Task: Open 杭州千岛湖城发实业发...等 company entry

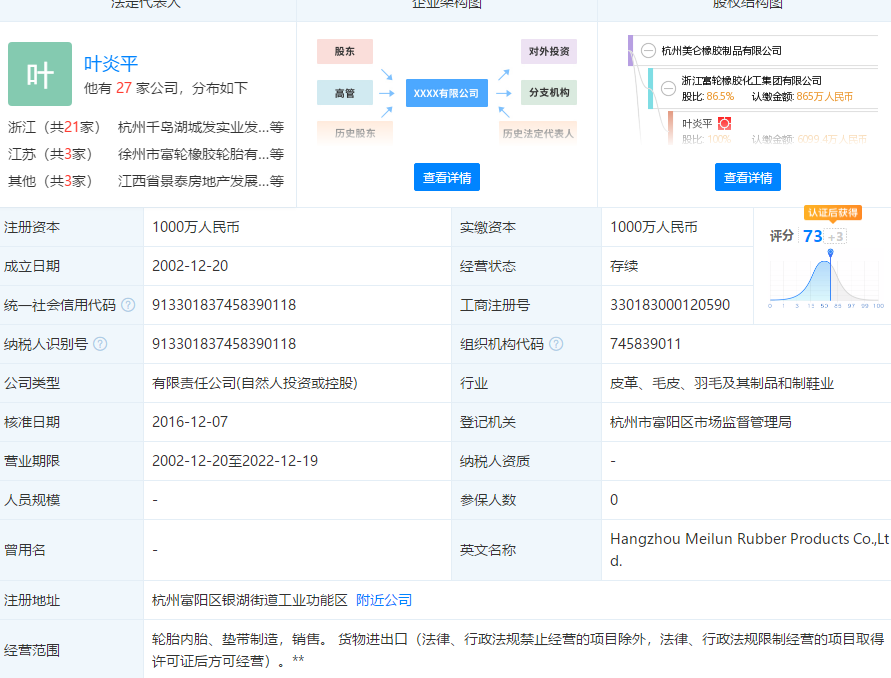Action: [201, 127]
